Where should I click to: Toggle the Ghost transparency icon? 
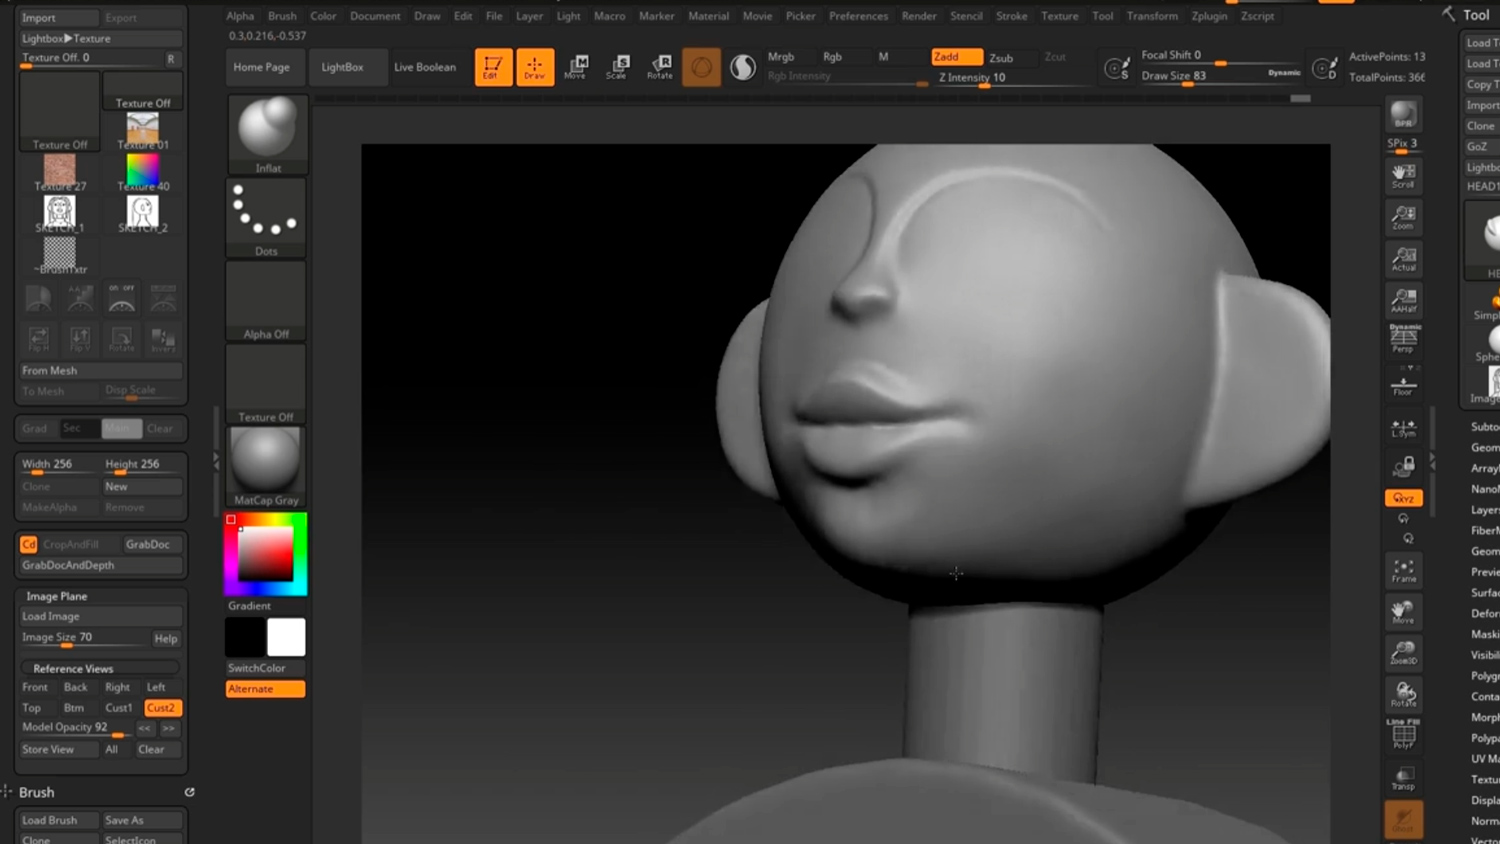(1404, 819)
